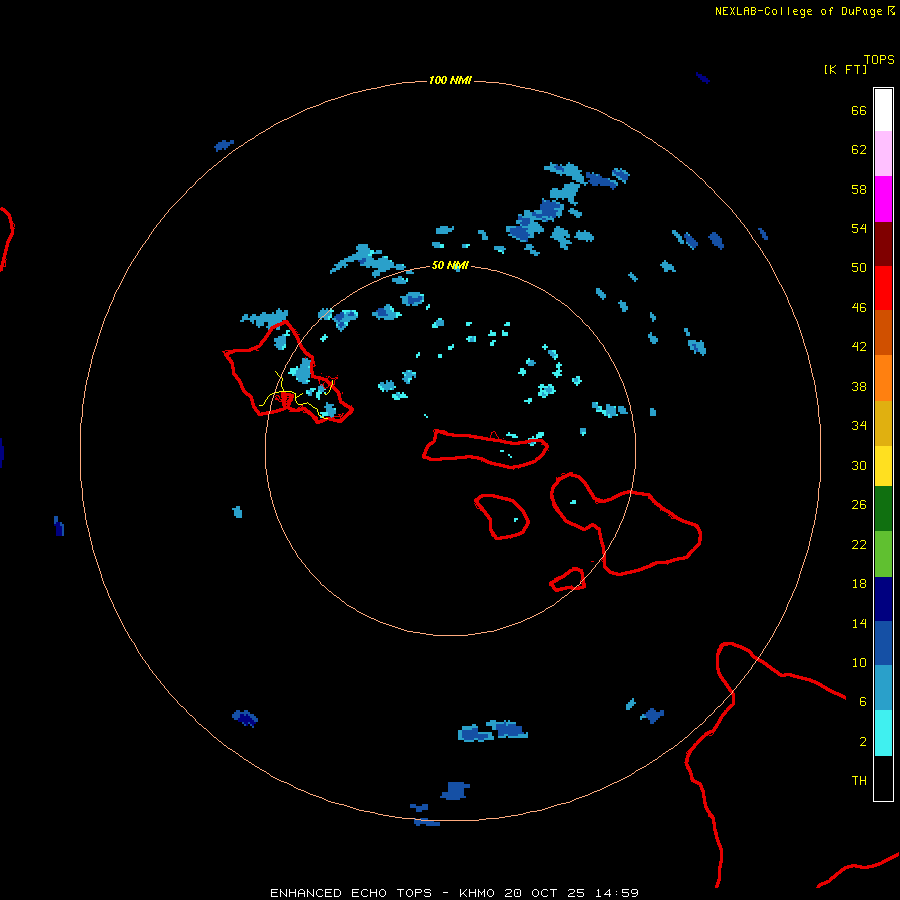900x900 pixels.
Task: Click the gold legend swatch near 34
Action: [x=883, y=423]
